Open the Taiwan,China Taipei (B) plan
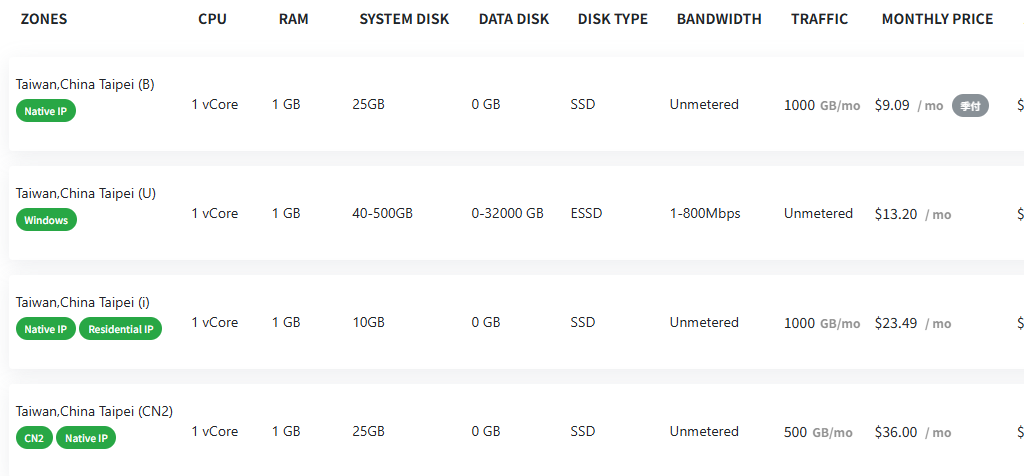Image resolution: width=1024 pixels, height=476 pixels. click(85, 84)
